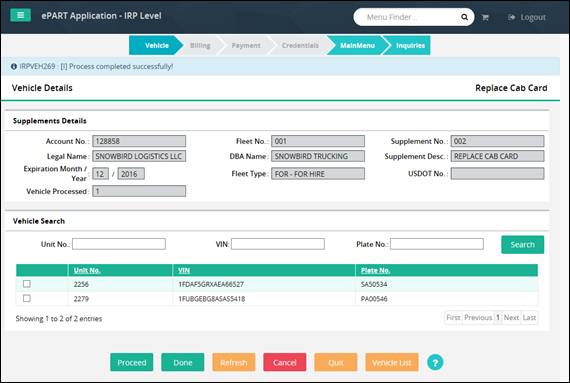This screenshot has width=570, height=383.
Task: Click the Logout link
Action: pyautogui.click(x=527, y=17)
